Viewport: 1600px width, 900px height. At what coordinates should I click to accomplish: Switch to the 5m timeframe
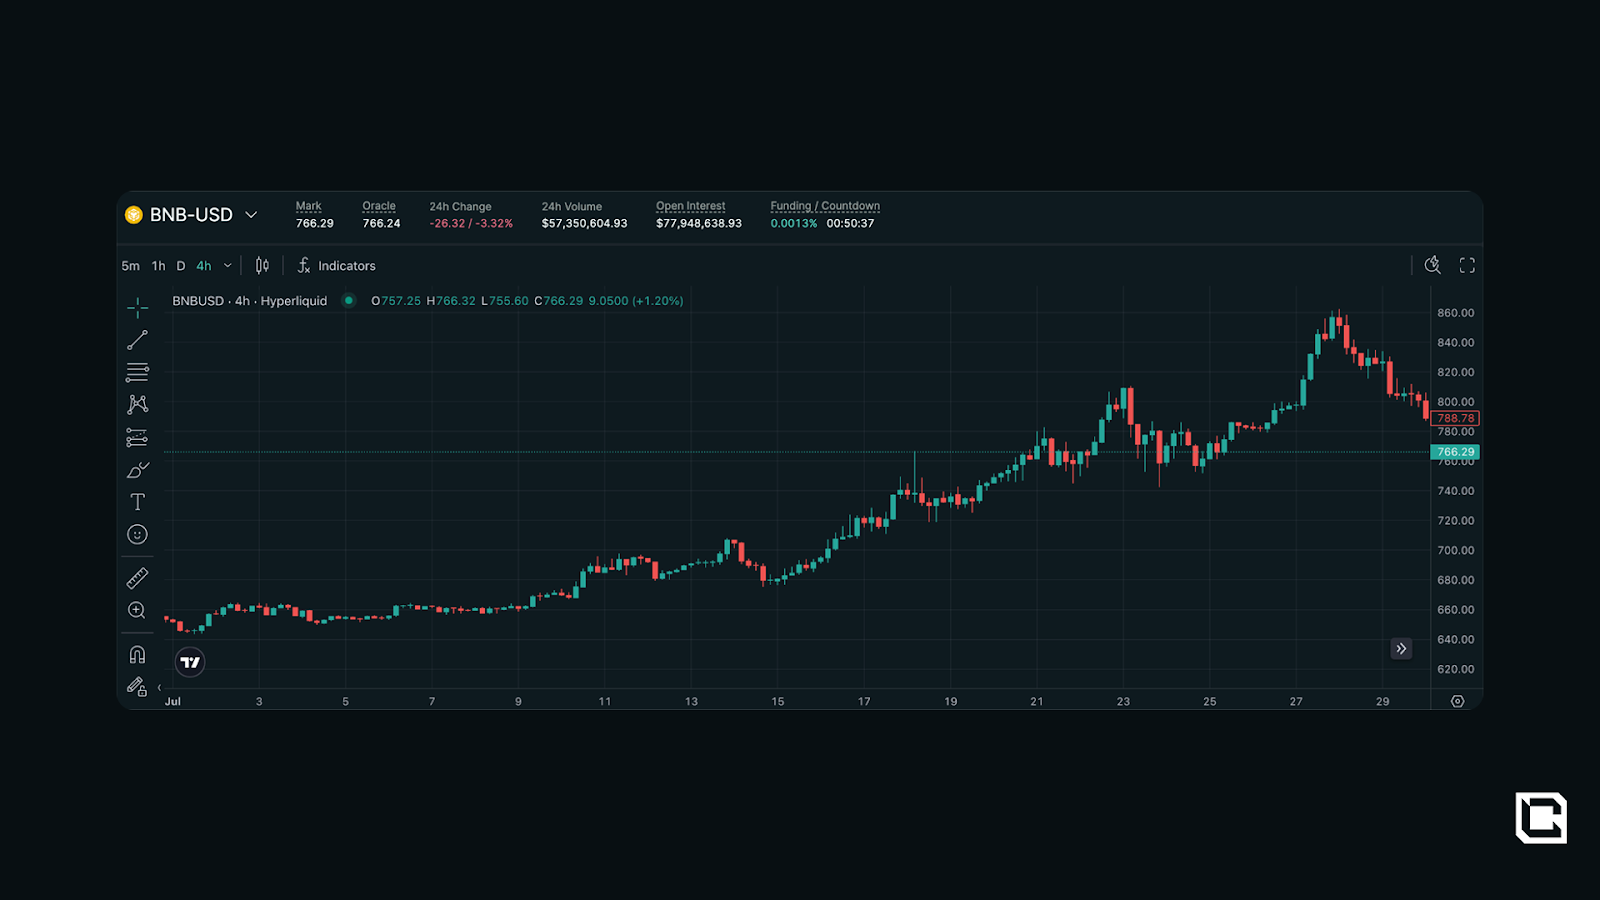[x=130, y=266]
